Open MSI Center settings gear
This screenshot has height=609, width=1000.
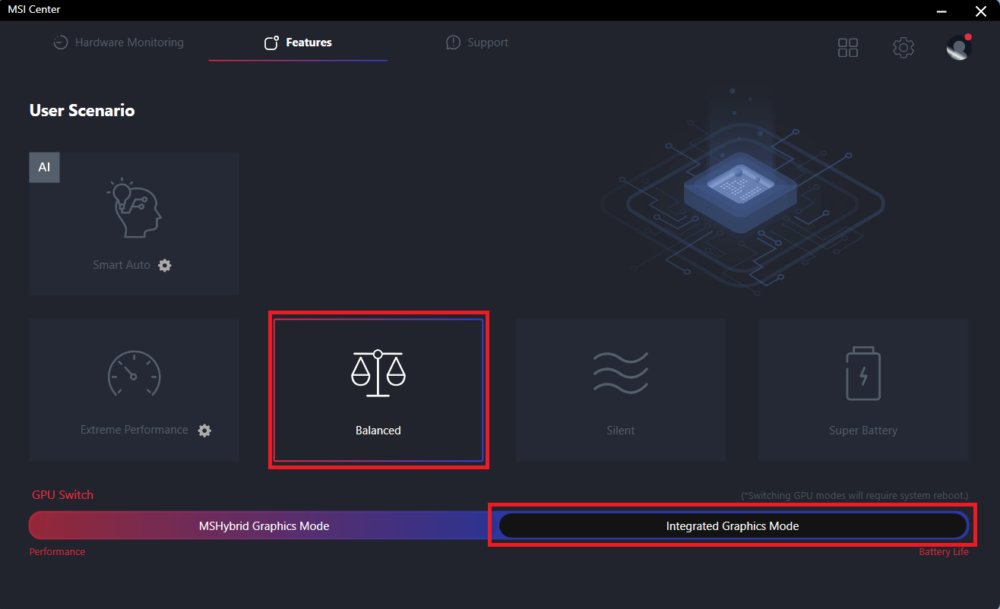(903, 47)
